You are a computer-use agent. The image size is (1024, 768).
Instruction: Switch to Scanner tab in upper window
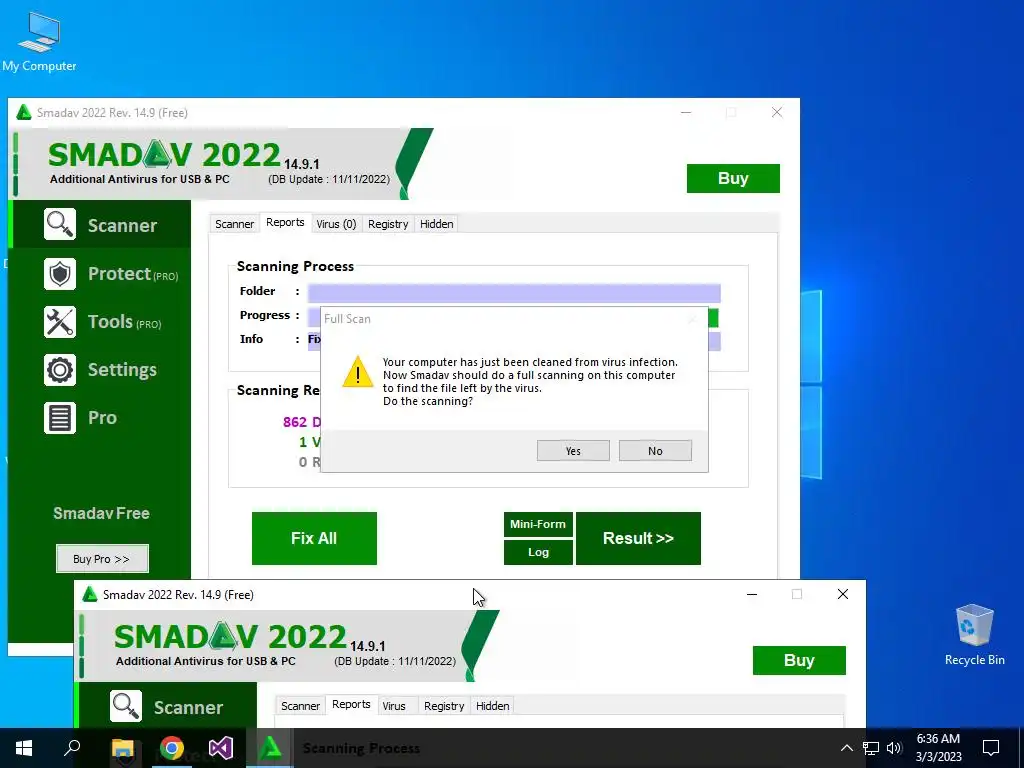[234, 224]
